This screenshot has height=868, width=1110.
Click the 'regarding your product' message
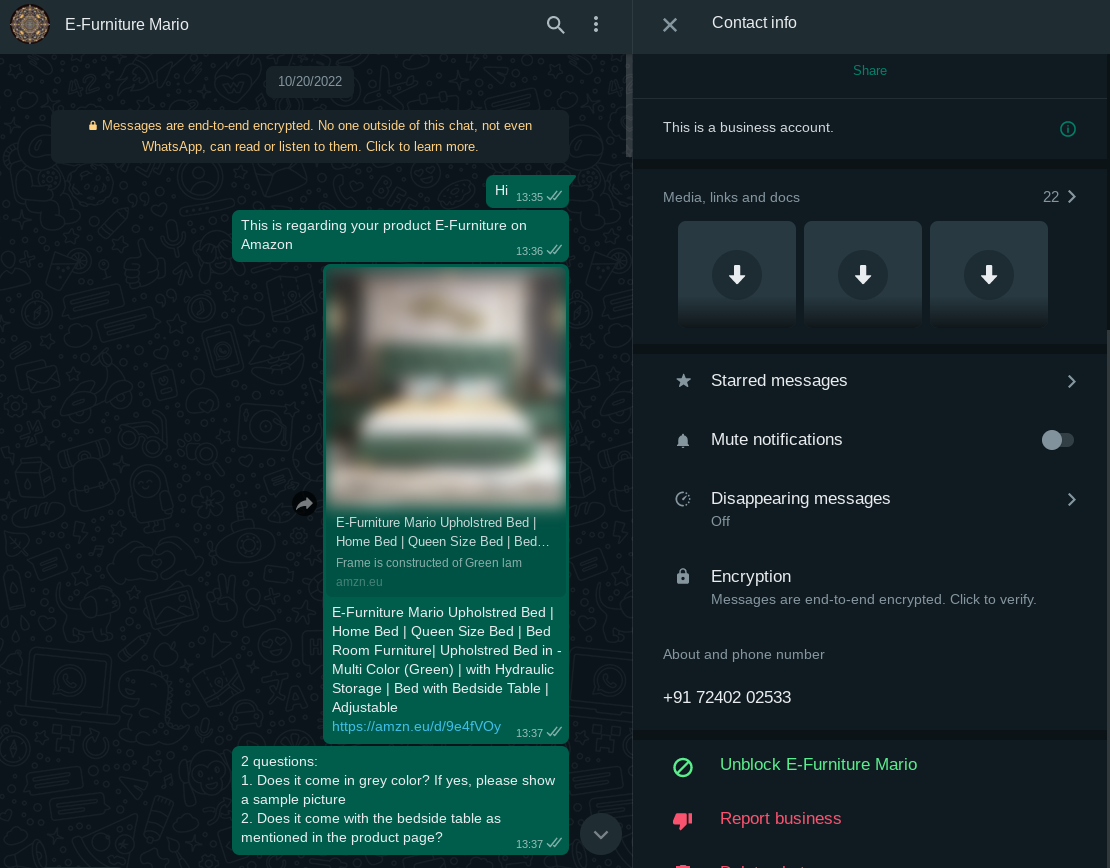401,236
